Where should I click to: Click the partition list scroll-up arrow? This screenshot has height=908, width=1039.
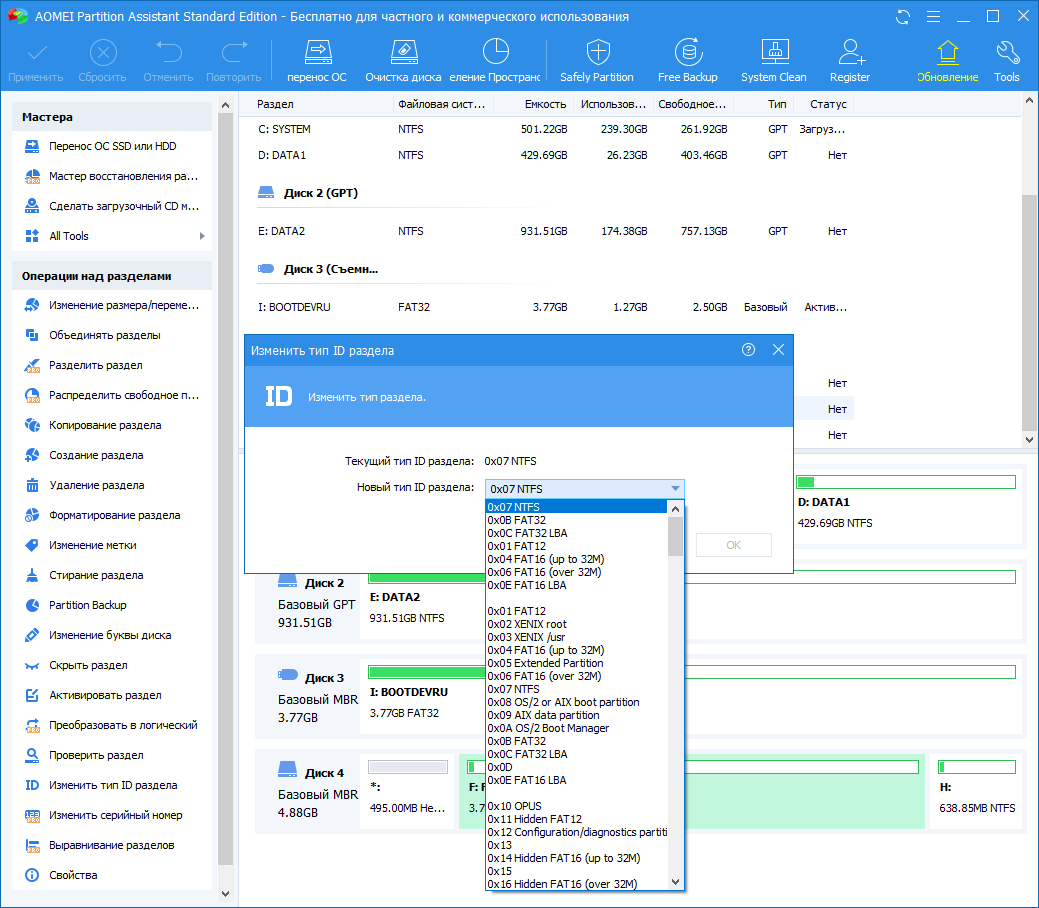pos(1029,101)
